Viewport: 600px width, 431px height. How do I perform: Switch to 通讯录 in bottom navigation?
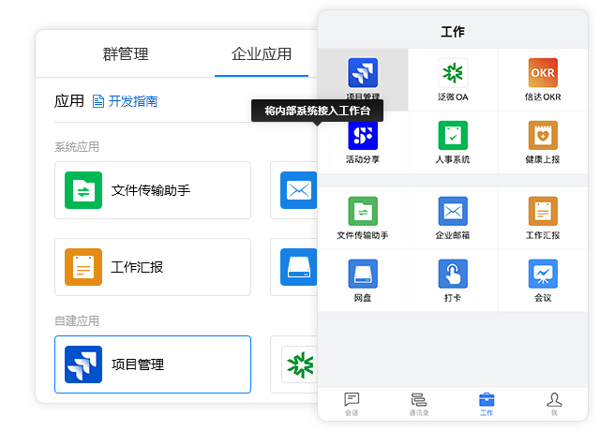(x=419, y=402)
